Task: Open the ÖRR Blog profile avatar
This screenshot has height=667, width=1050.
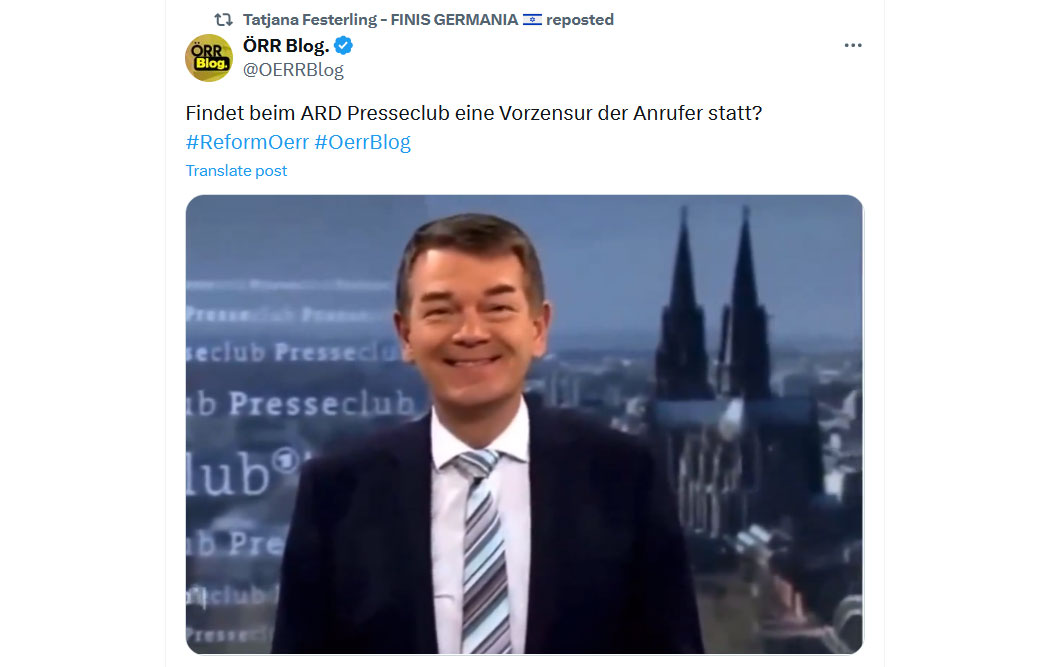Action: pyautogui.click(x=209, y=58)
